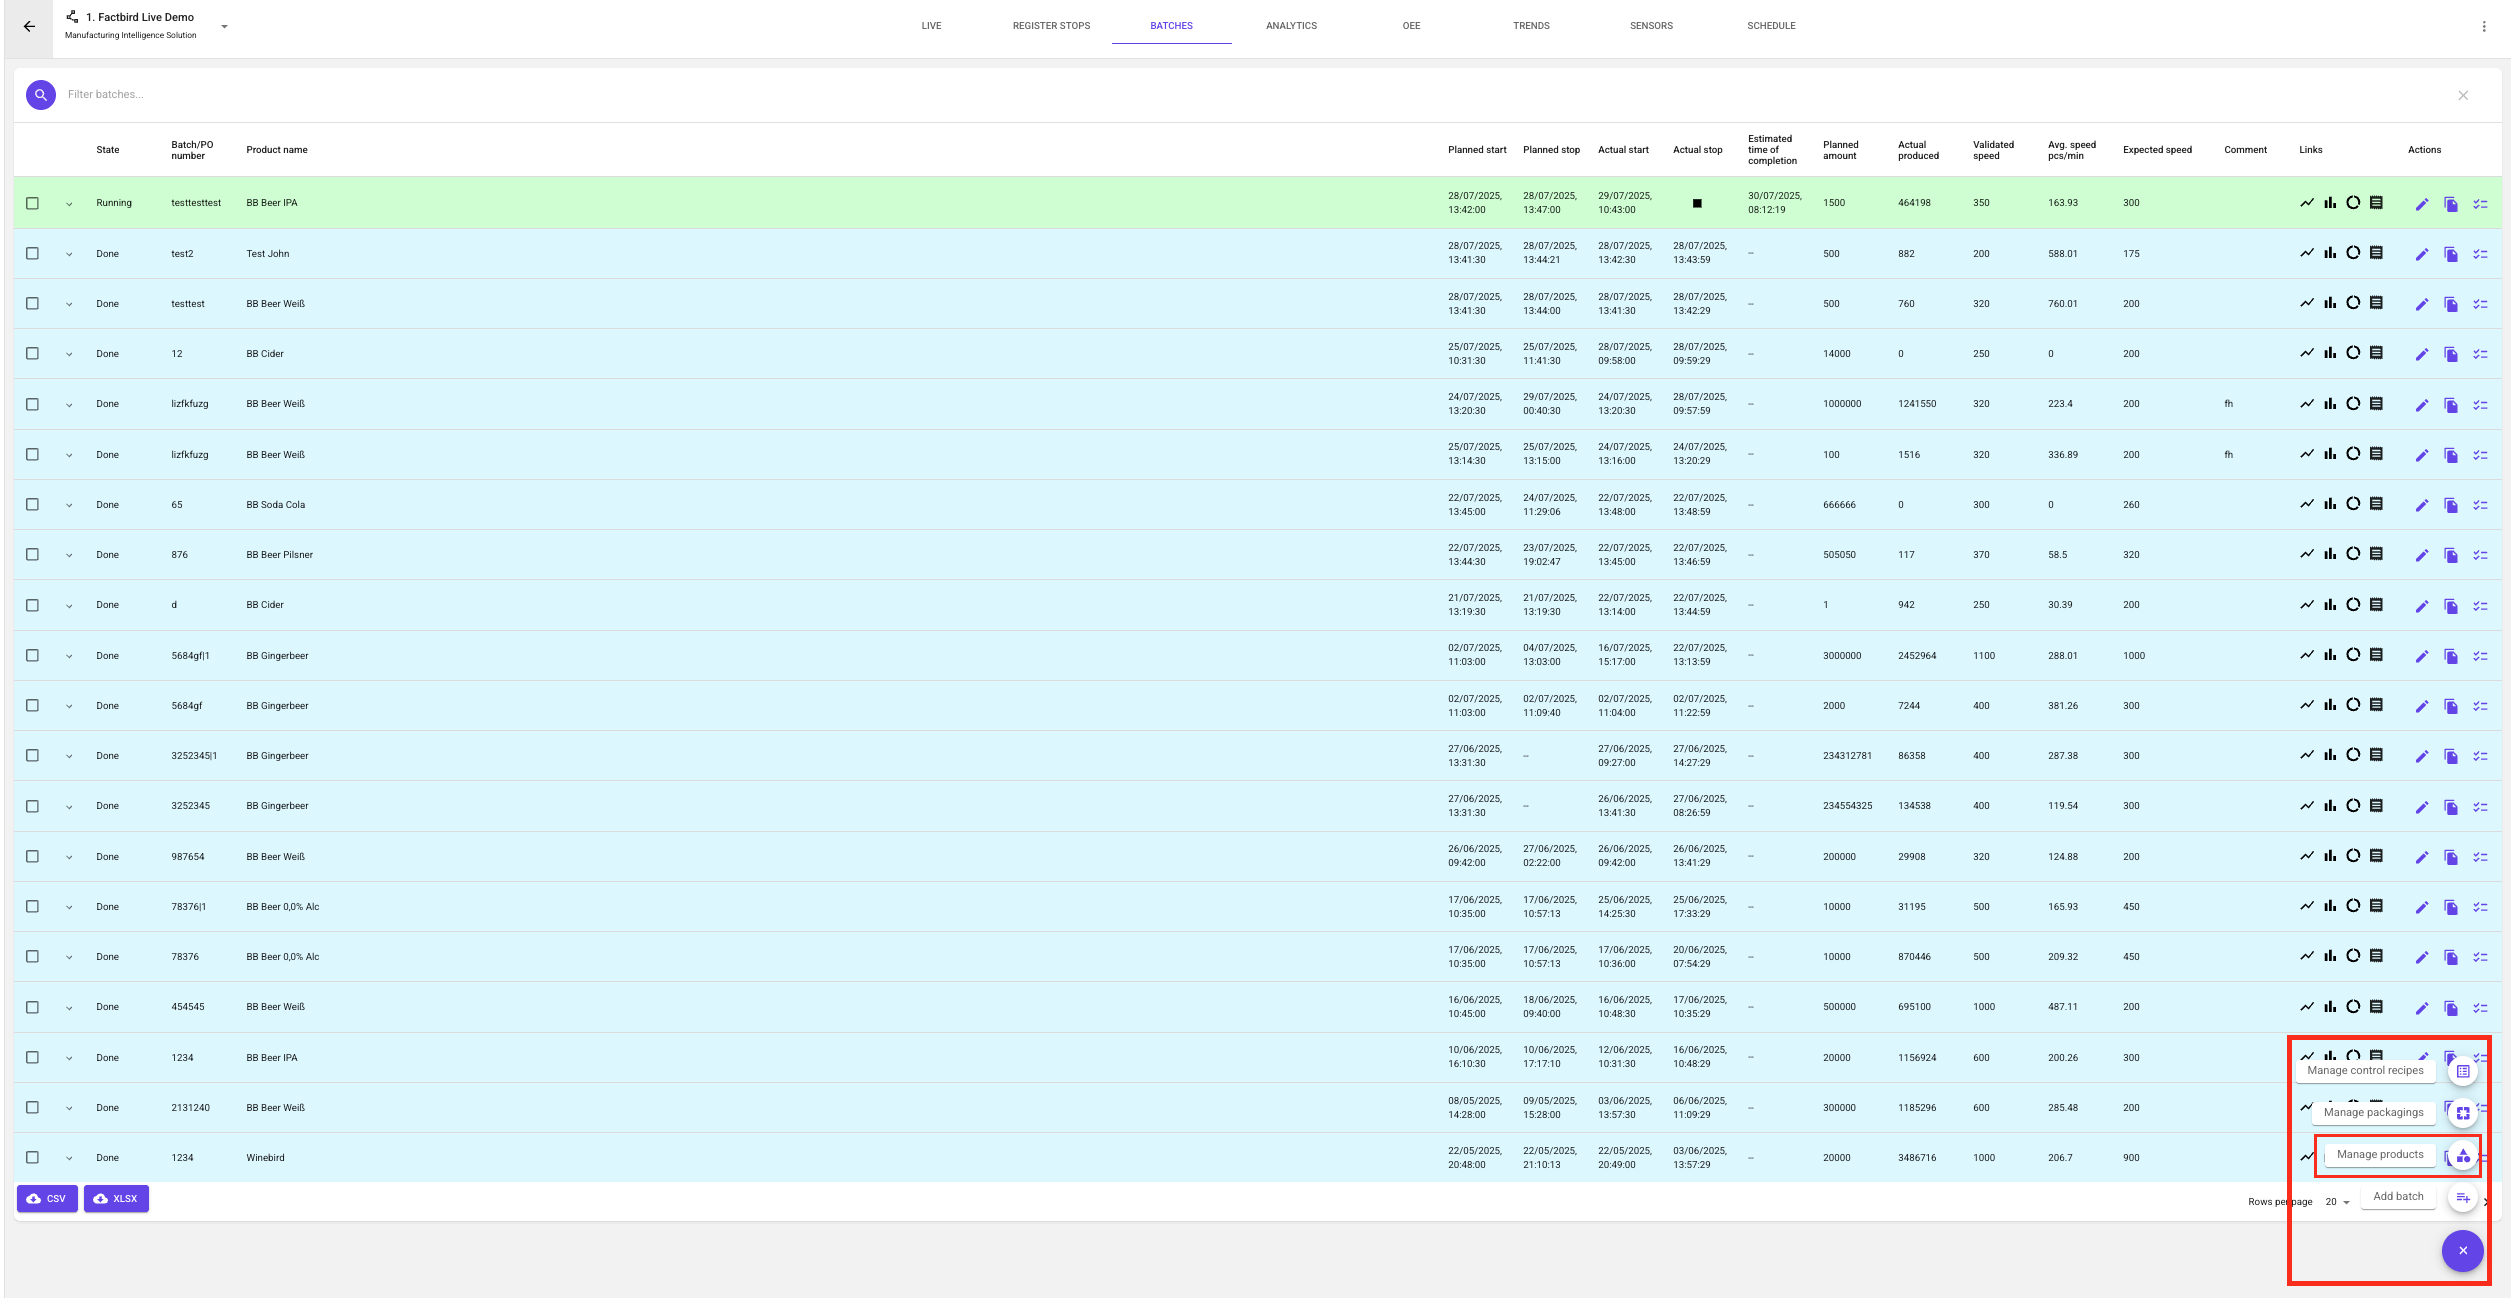Check the box for batch 65 Soda Cola

point(32,504)
